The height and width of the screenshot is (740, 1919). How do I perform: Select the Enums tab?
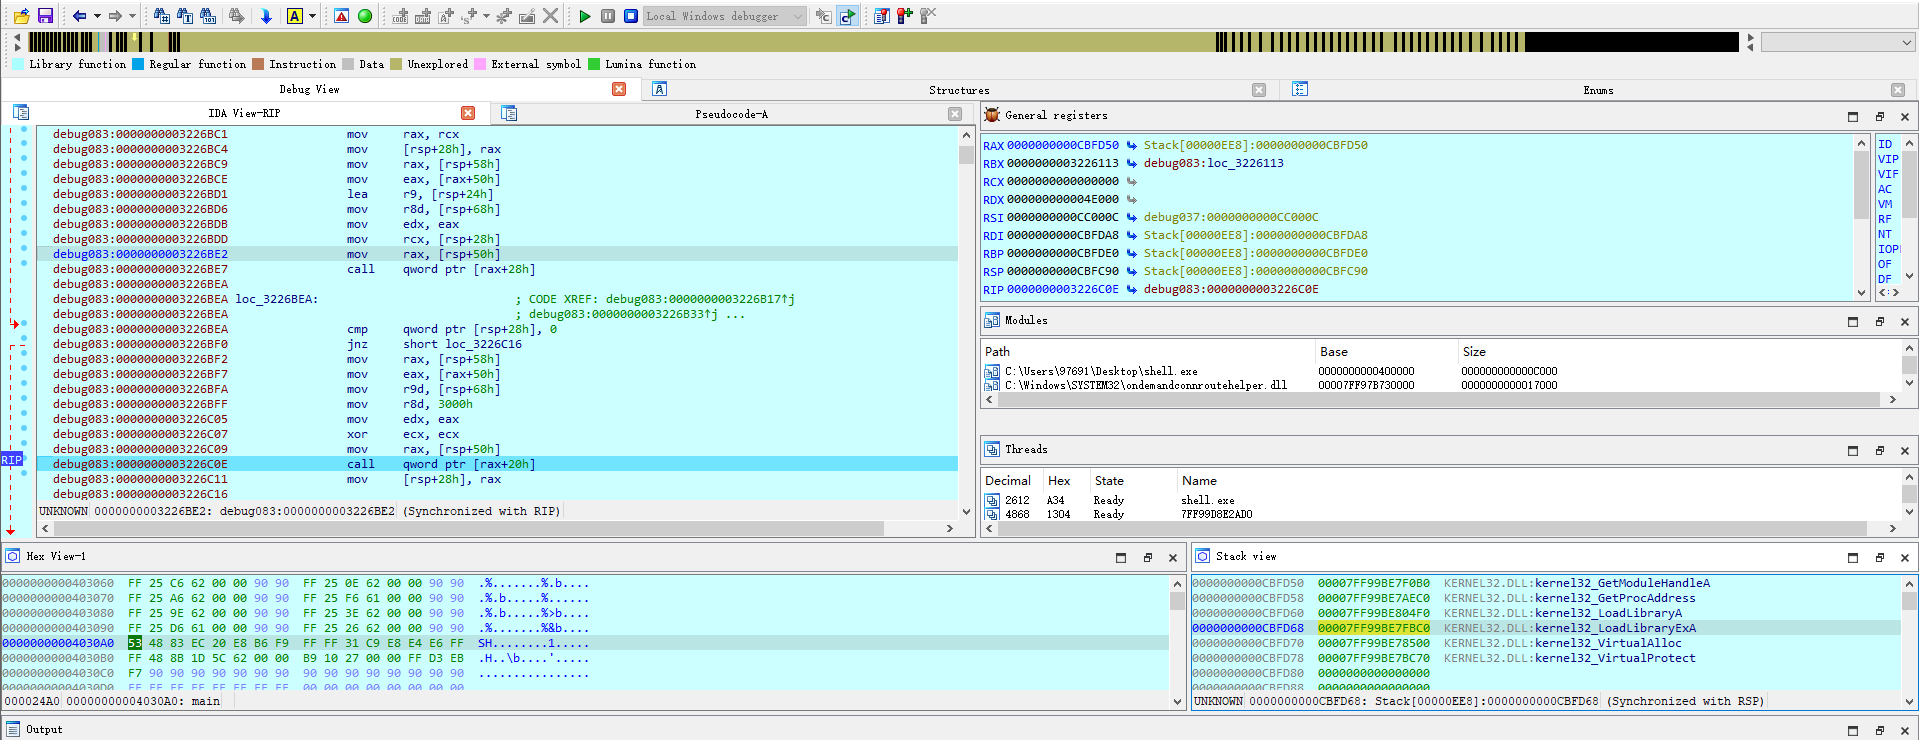pyautogui.click(x=1598, y=90)
